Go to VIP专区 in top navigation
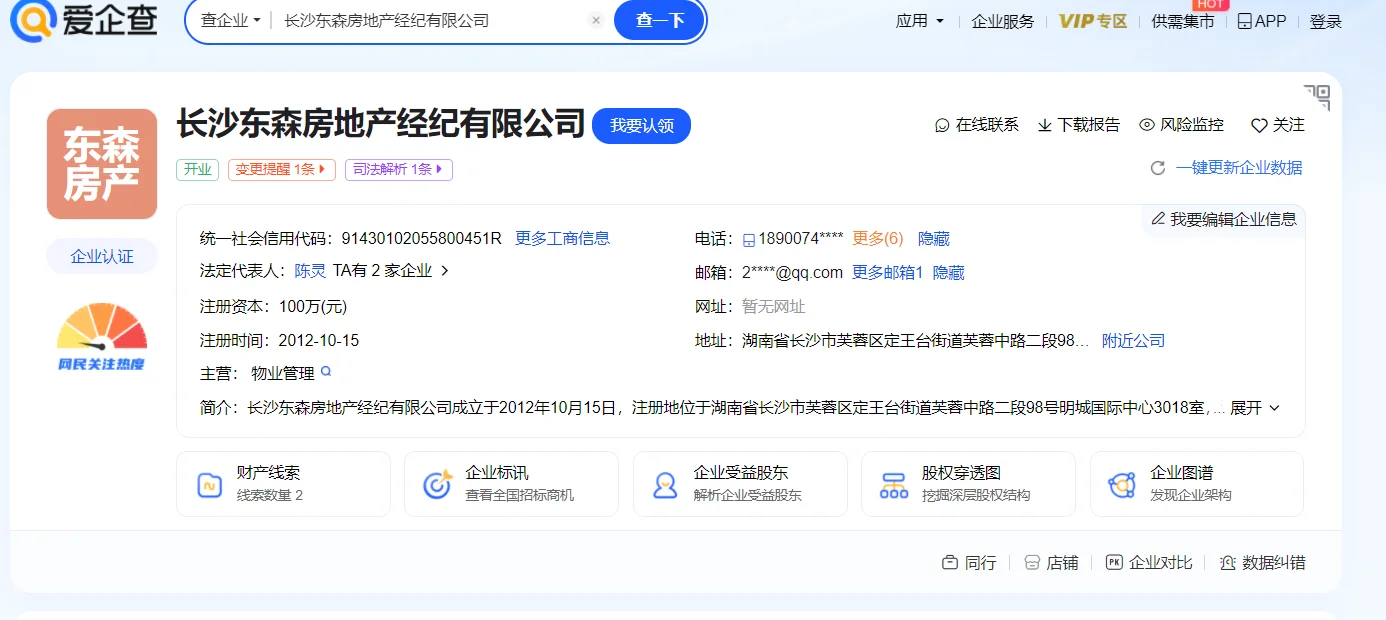This screenshot has height=620, width=1386. pyautogui.click(x=1092, y=21)
